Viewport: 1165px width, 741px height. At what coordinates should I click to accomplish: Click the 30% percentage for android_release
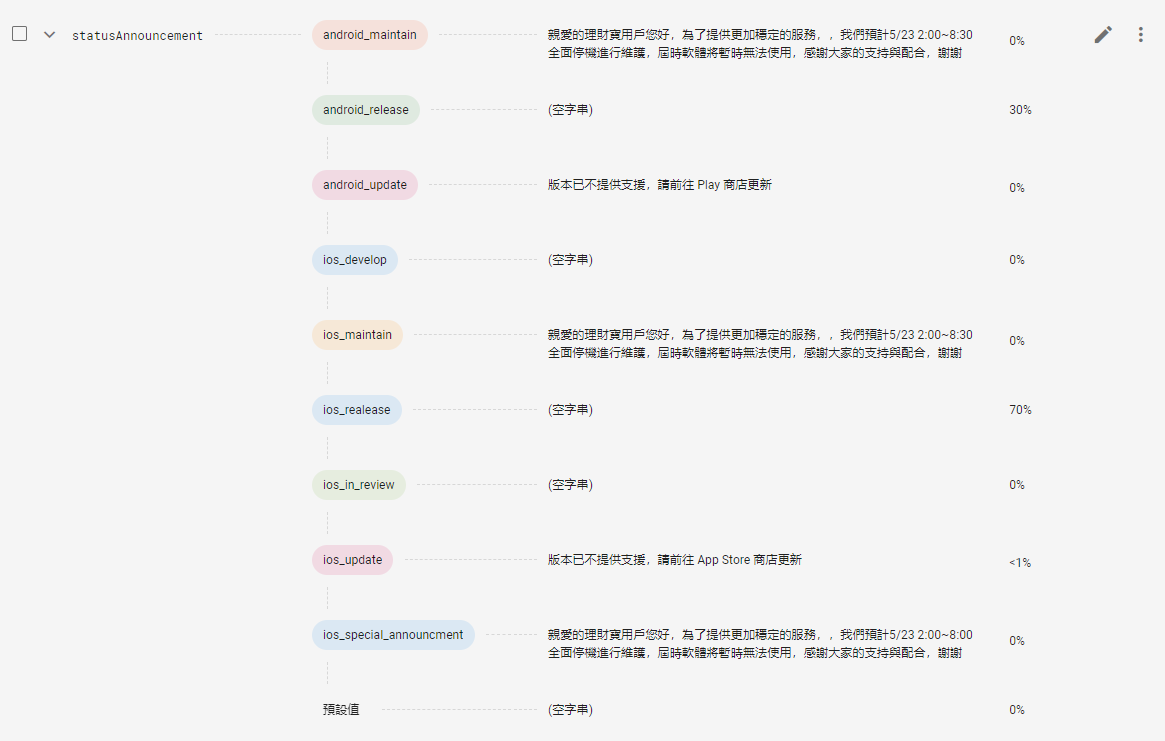click(x=1020, y=110)
